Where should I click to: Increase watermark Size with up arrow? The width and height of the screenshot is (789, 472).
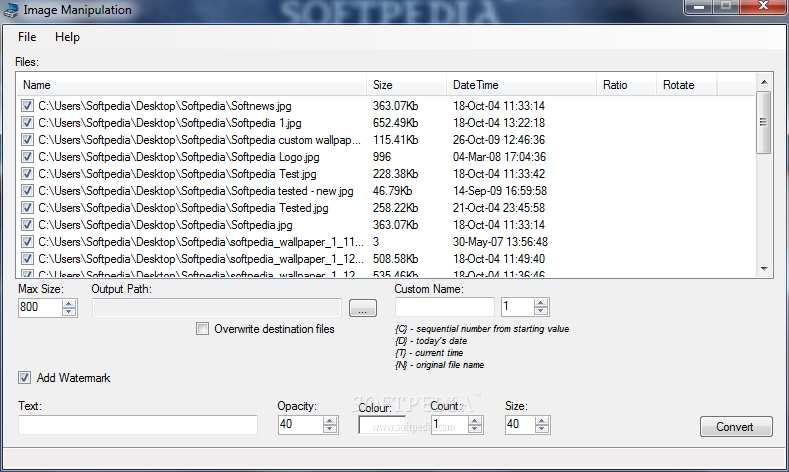point(541,421)
